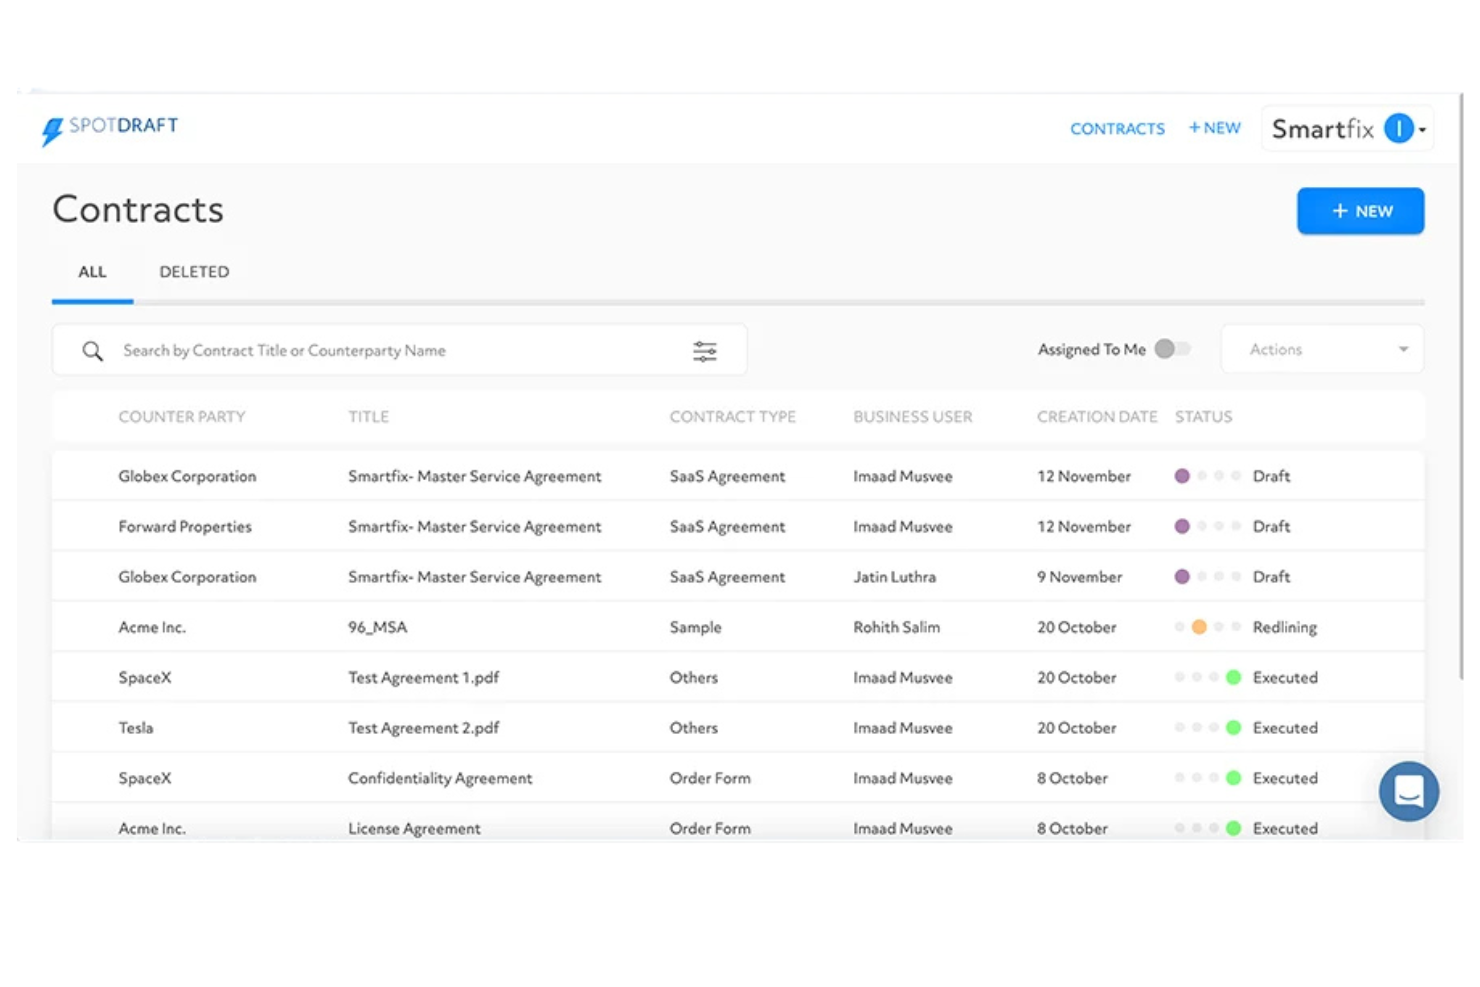Enable the Assigned To Me toggle
The height and width of the screenshot is (987, 1480).
click(x=1172, y=349)
